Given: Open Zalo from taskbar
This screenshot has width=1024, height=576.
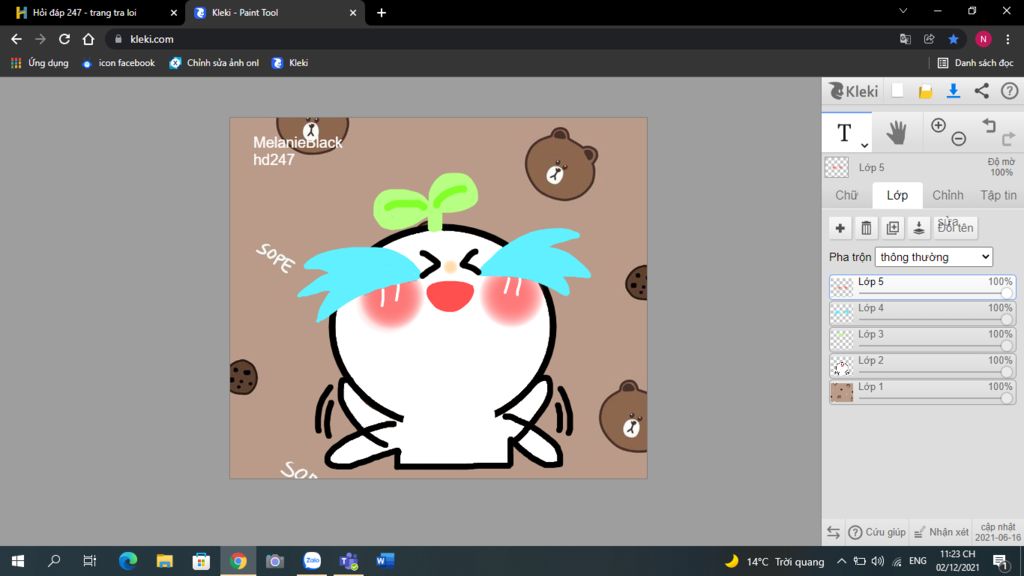Looking at the screenshot, I should [x=312, y=561].
